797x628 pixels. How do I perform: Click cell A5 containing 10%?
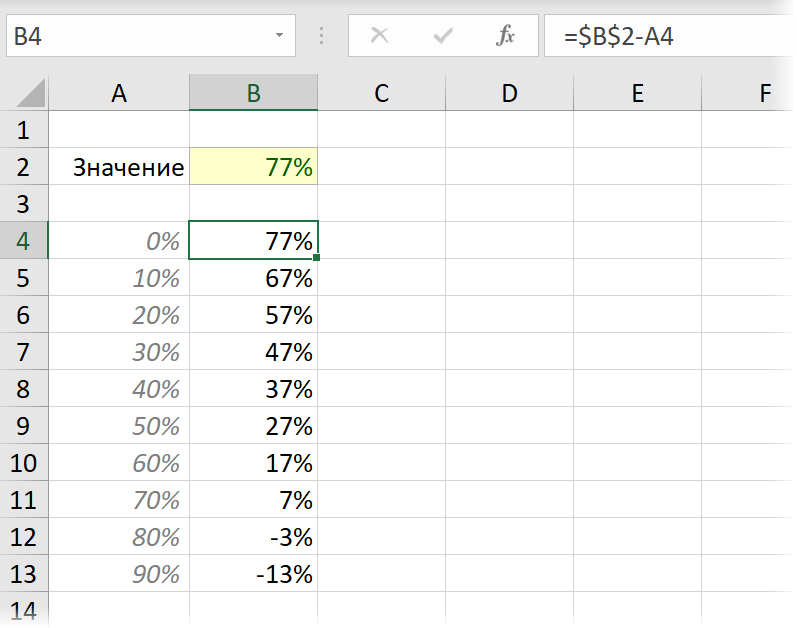[119, 277]
